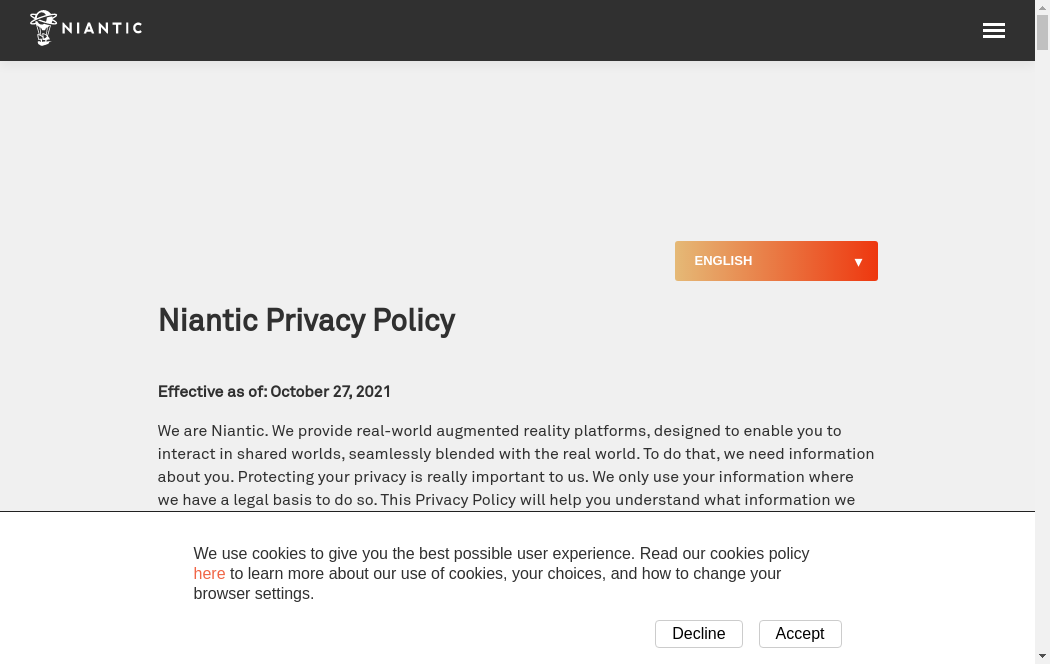Click the scrollbar up arrow
Image resolution: width=1050 pixels, height=664 pixels.
pyautogui.click(x=1042, y=8)
